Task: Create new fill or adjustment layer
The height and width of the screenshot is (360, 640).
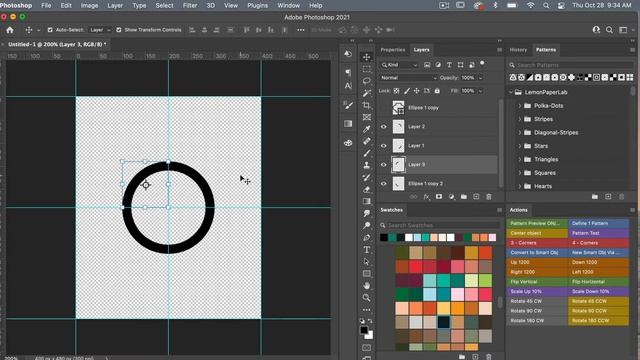Action: (x=451, y=197)
